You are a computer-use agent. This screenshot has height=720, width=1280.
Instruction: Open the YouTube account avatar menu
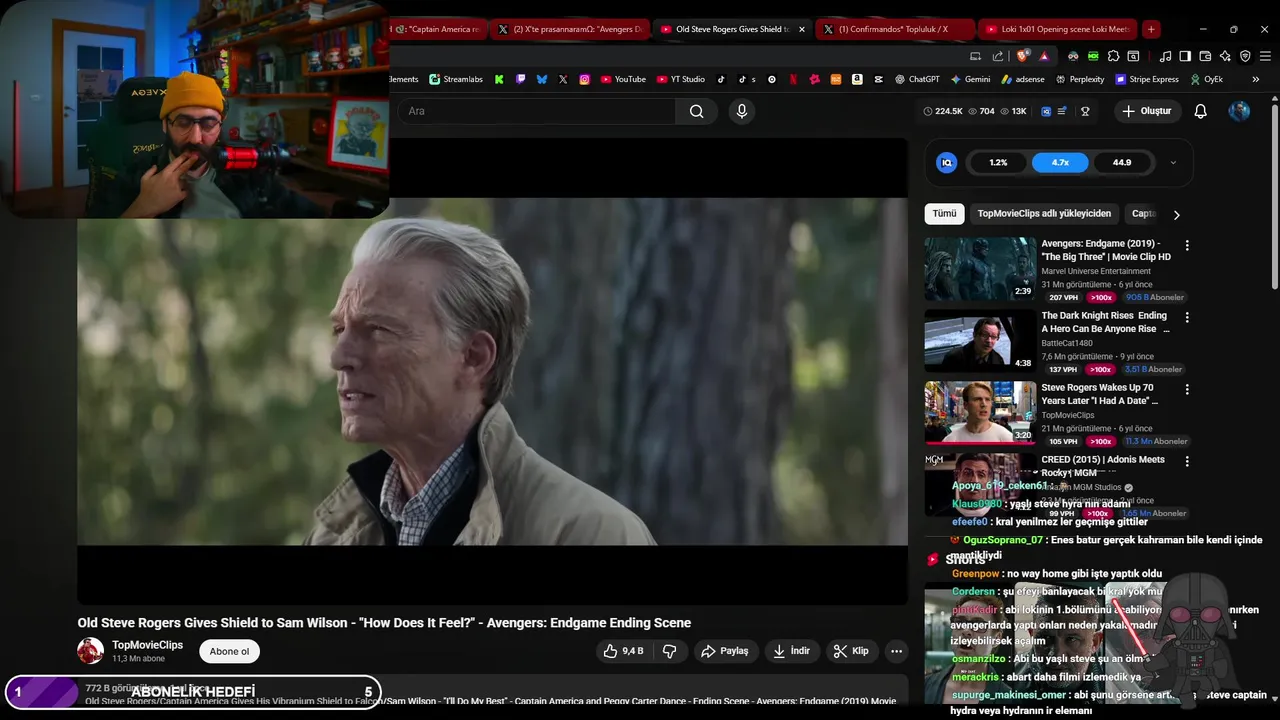coord(1239,111)
